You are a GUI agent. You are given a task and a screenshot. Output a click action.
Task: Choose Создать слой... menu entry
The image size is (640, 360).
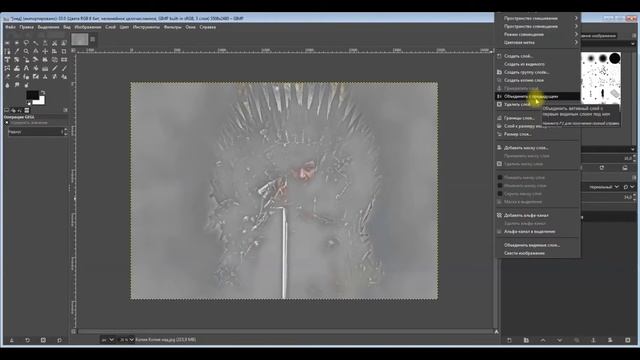pos(537,56)
